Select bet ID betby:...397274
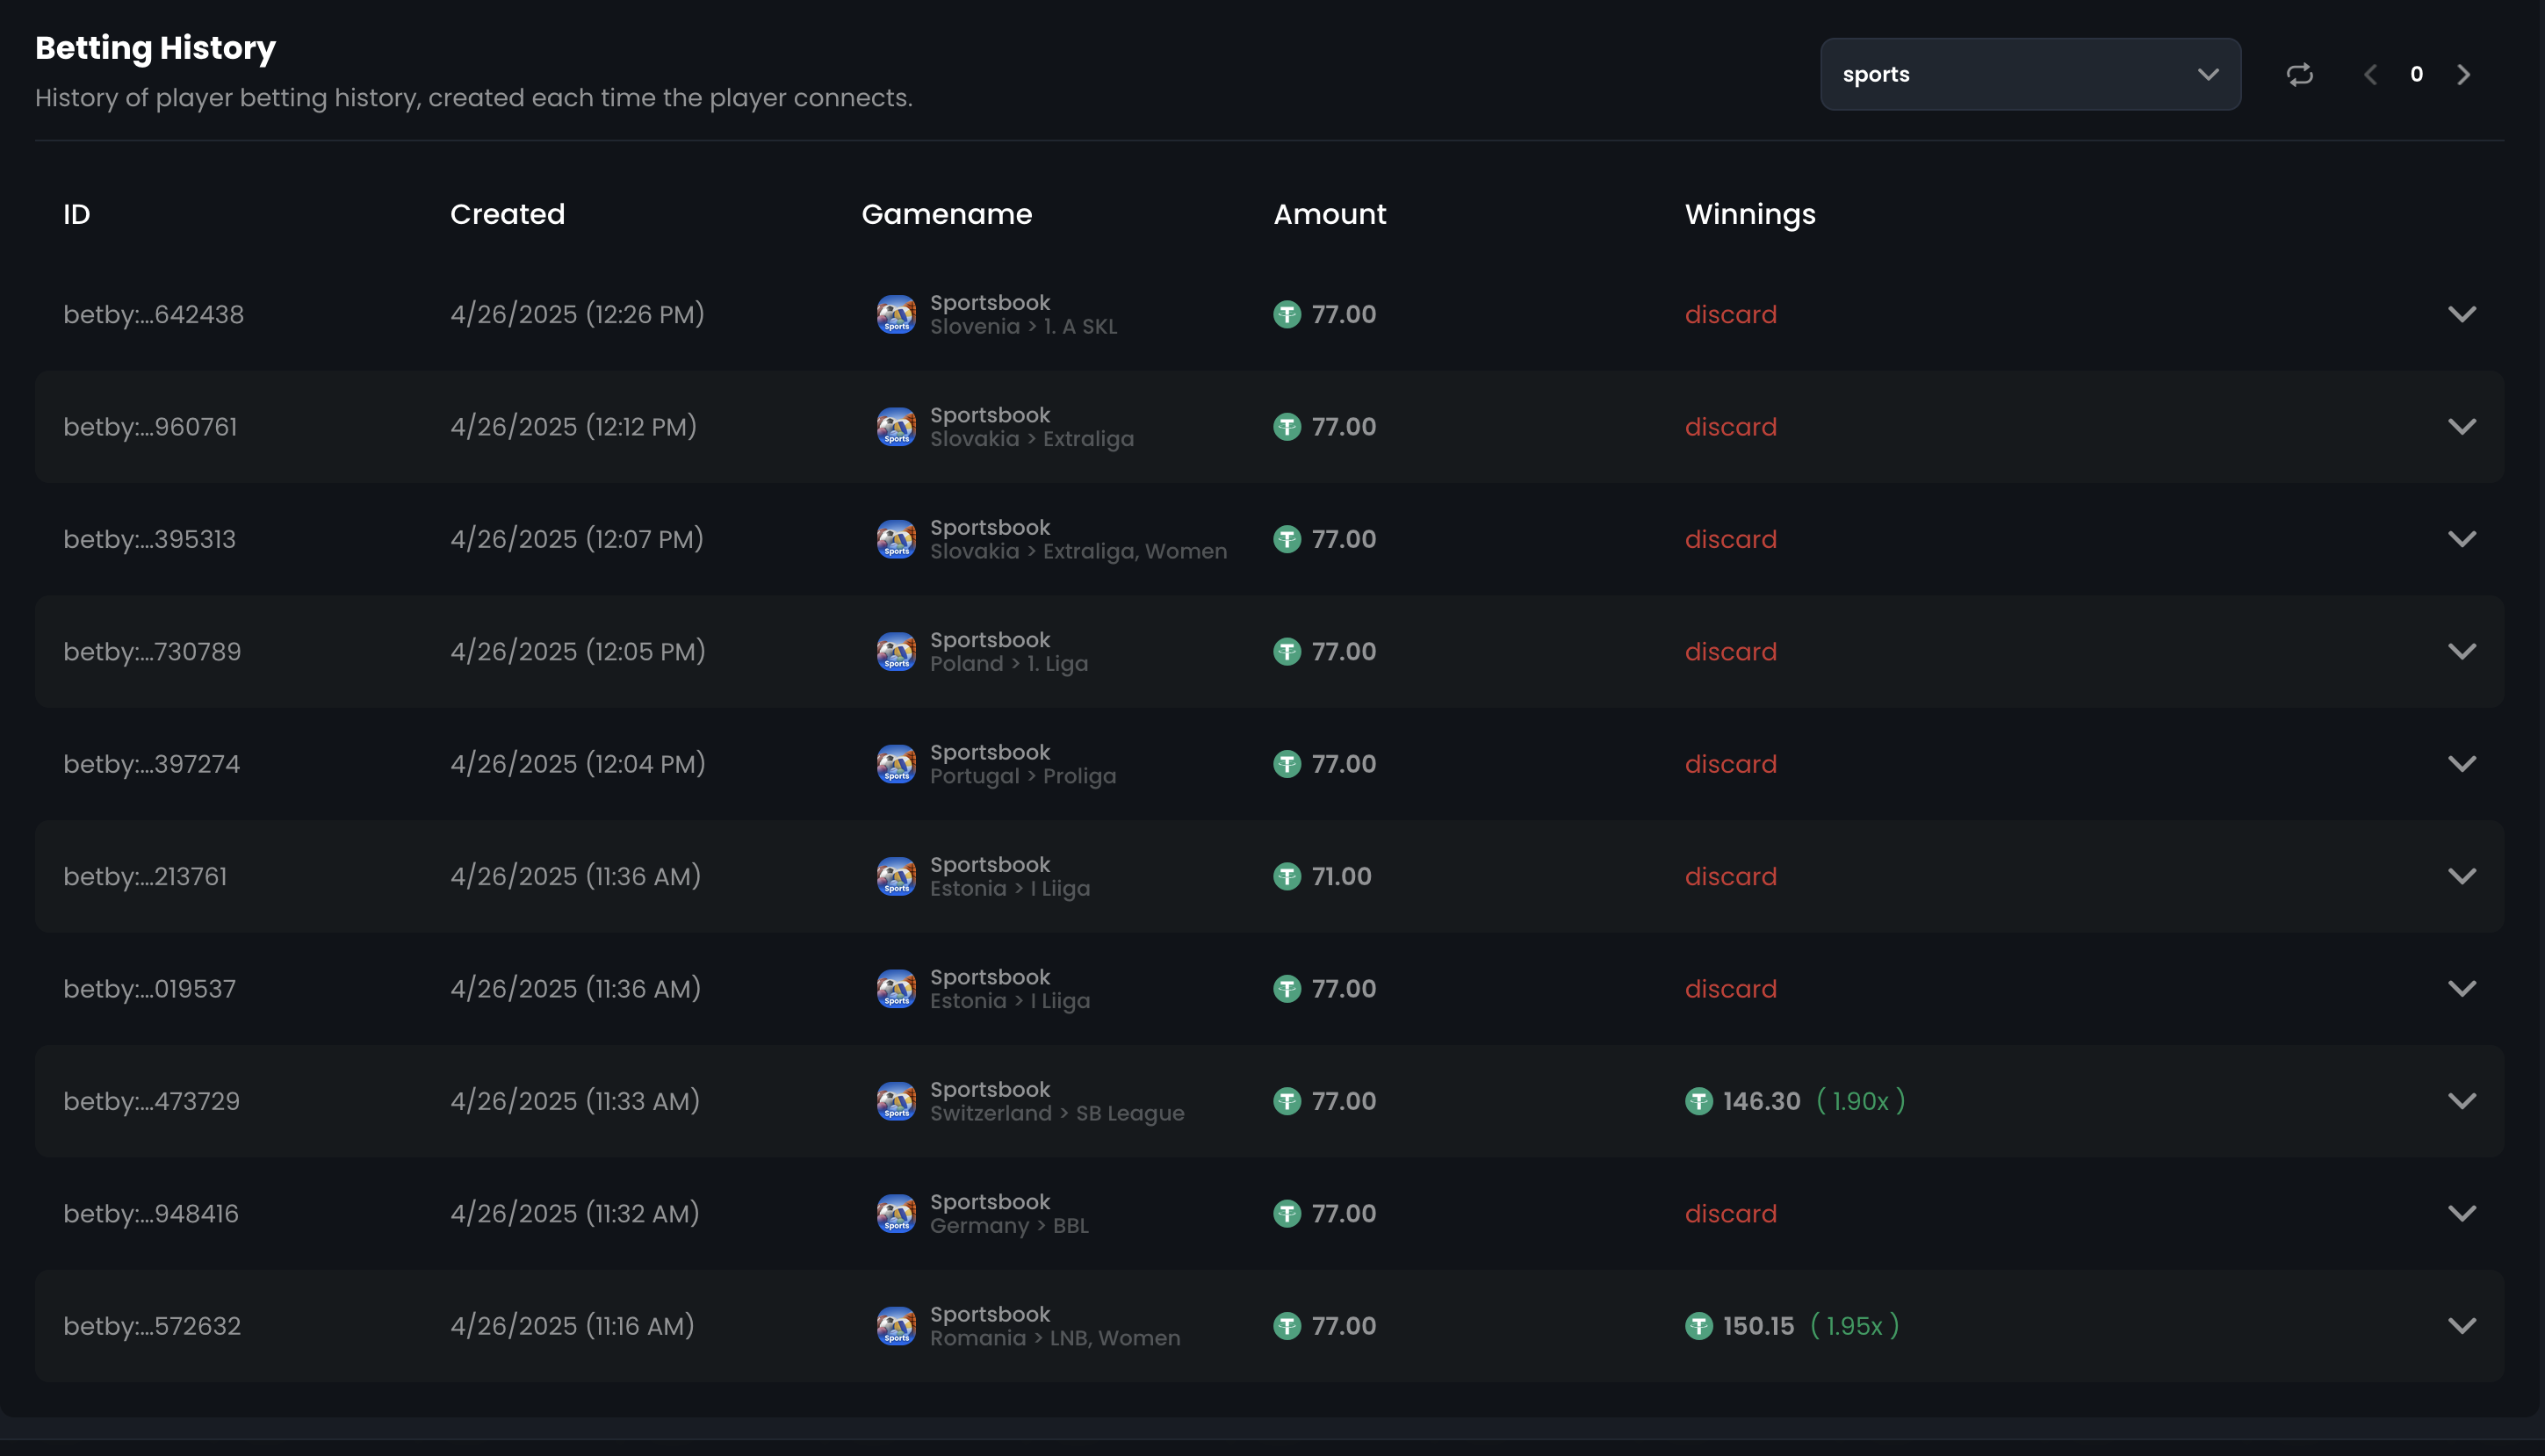This screenshot has height=1456, width=2545. (151, 764)
